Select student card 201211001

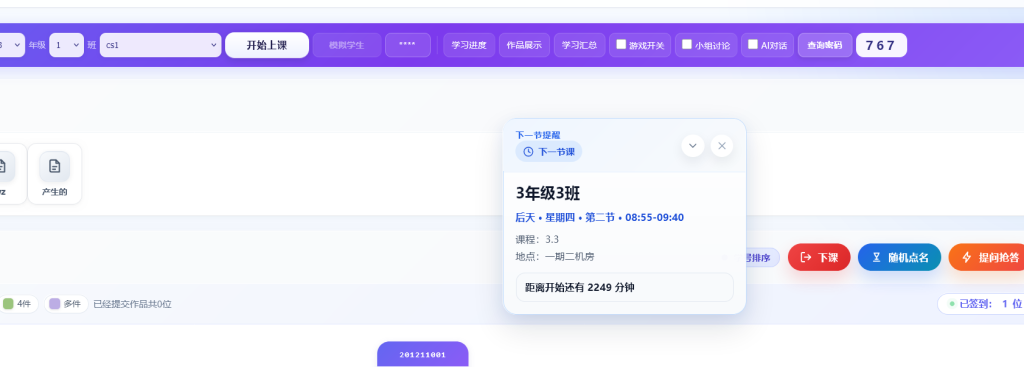pyautogui.click(x=423, y=354)
